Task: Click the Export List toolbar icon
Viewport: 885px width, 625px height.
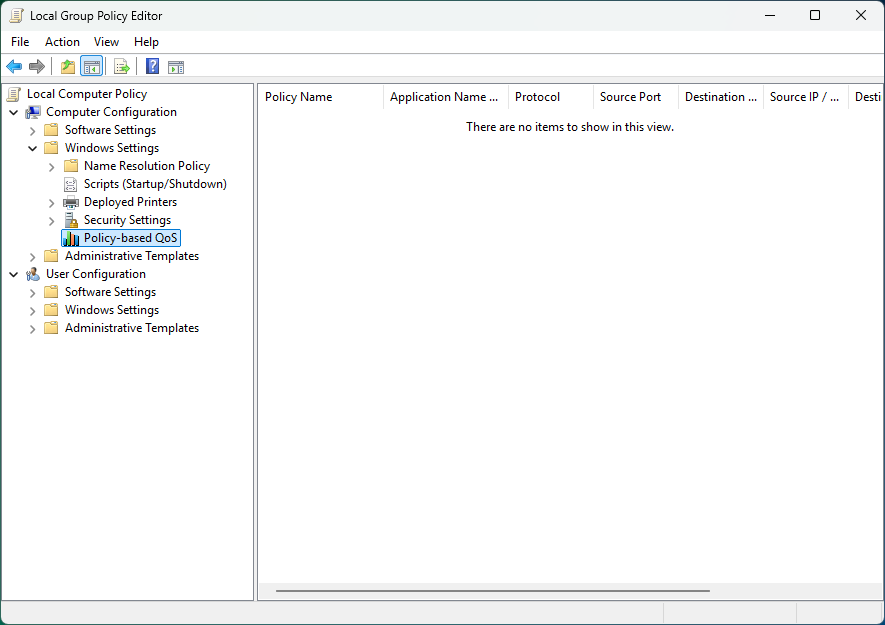Action: coord(122,67)
